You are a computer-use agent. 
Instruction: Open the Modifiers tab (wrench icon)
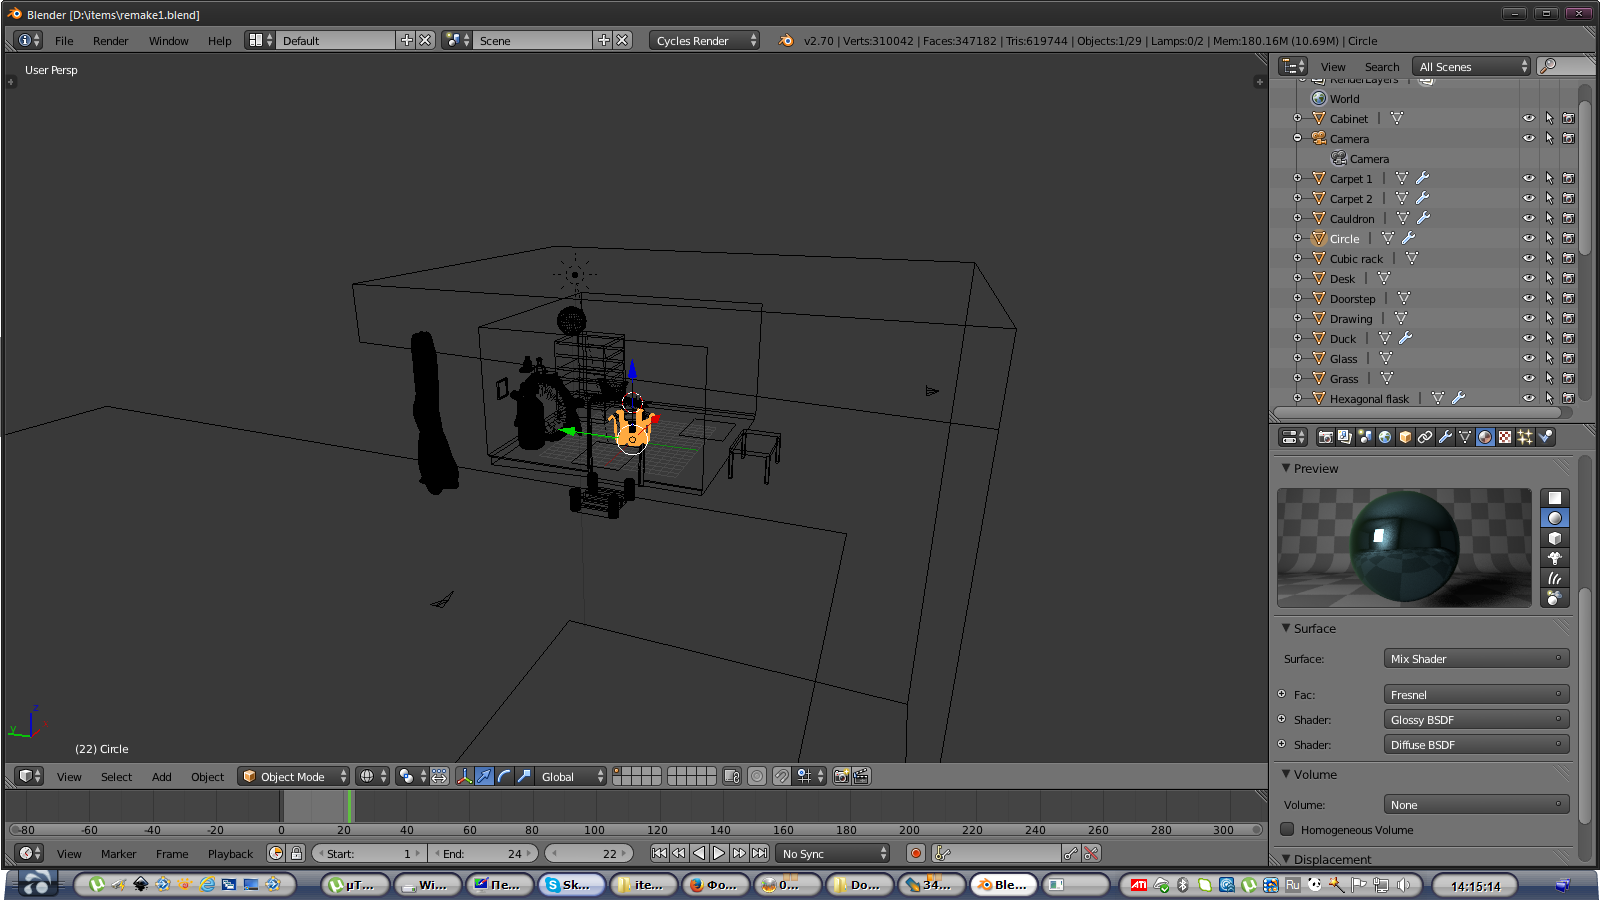tap(1445, 437)
